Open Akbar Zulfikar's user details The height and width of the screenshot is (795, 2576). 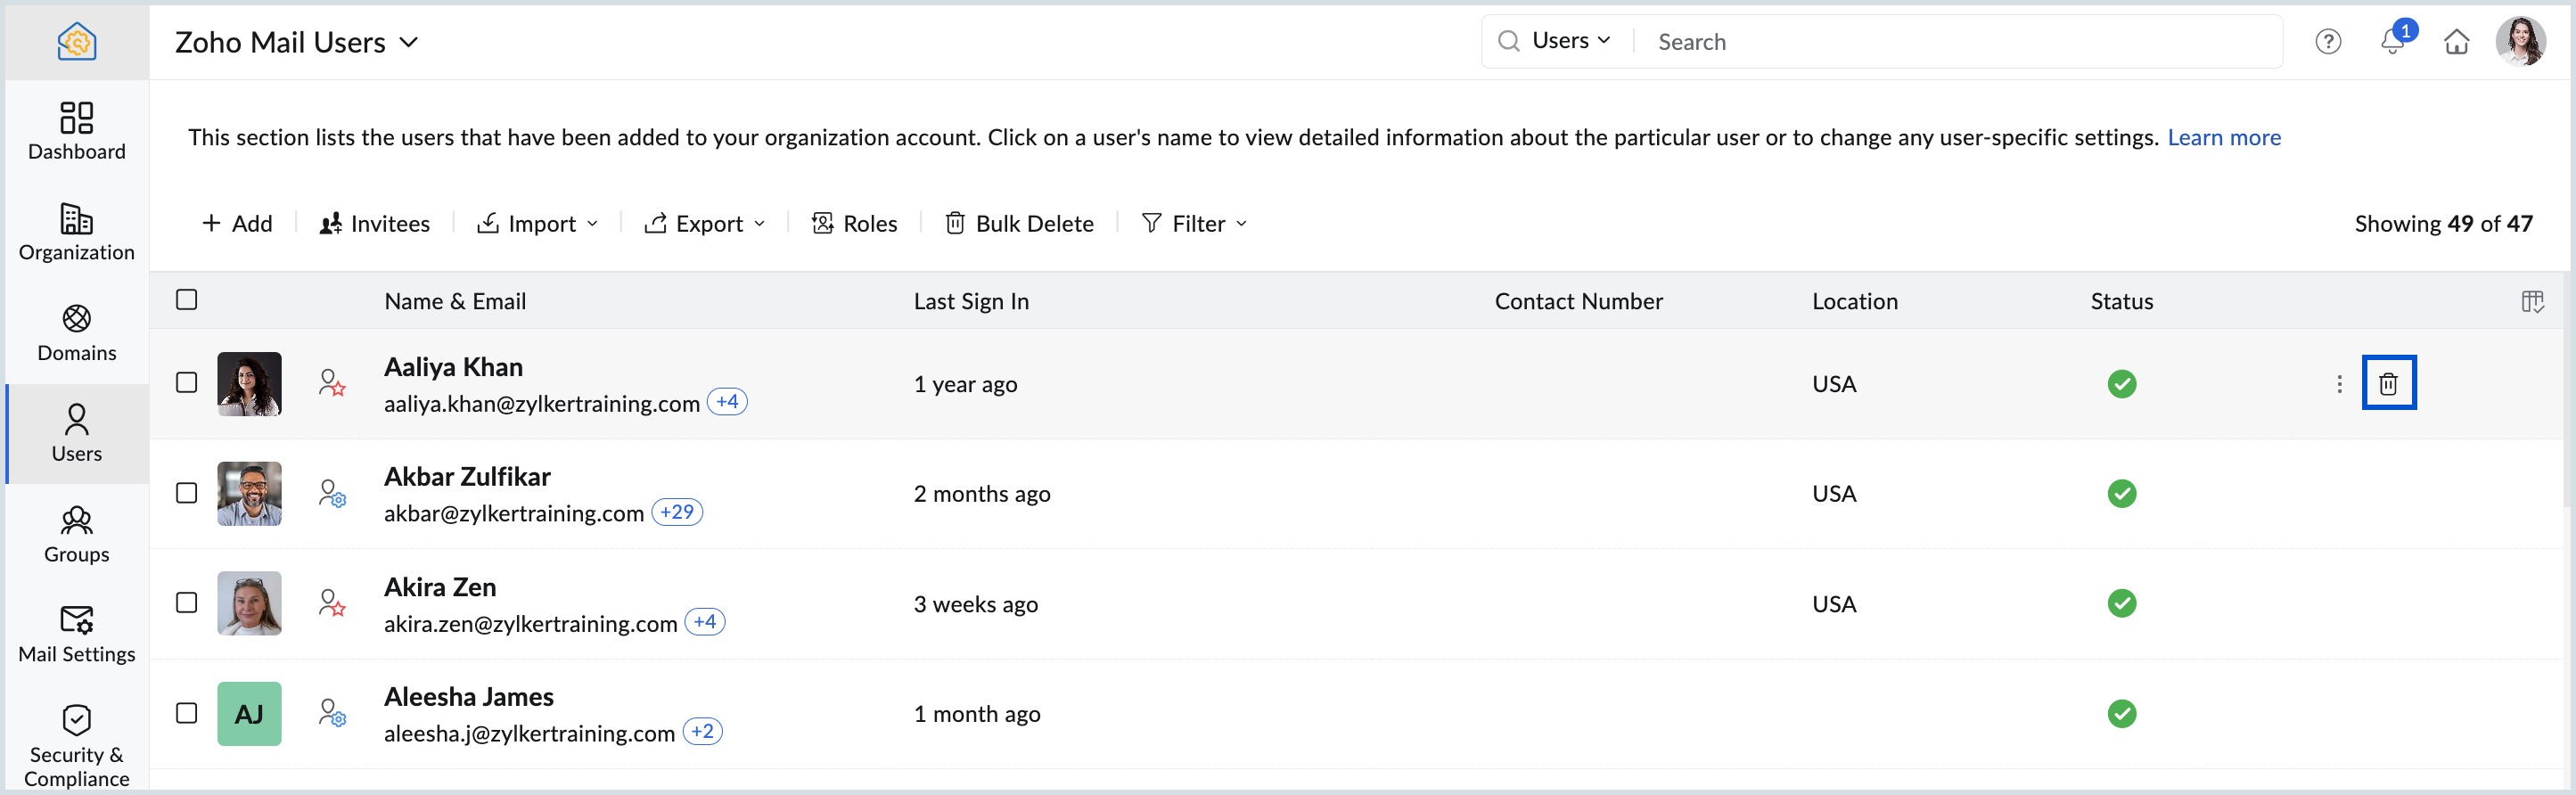(x=467, y=476)
